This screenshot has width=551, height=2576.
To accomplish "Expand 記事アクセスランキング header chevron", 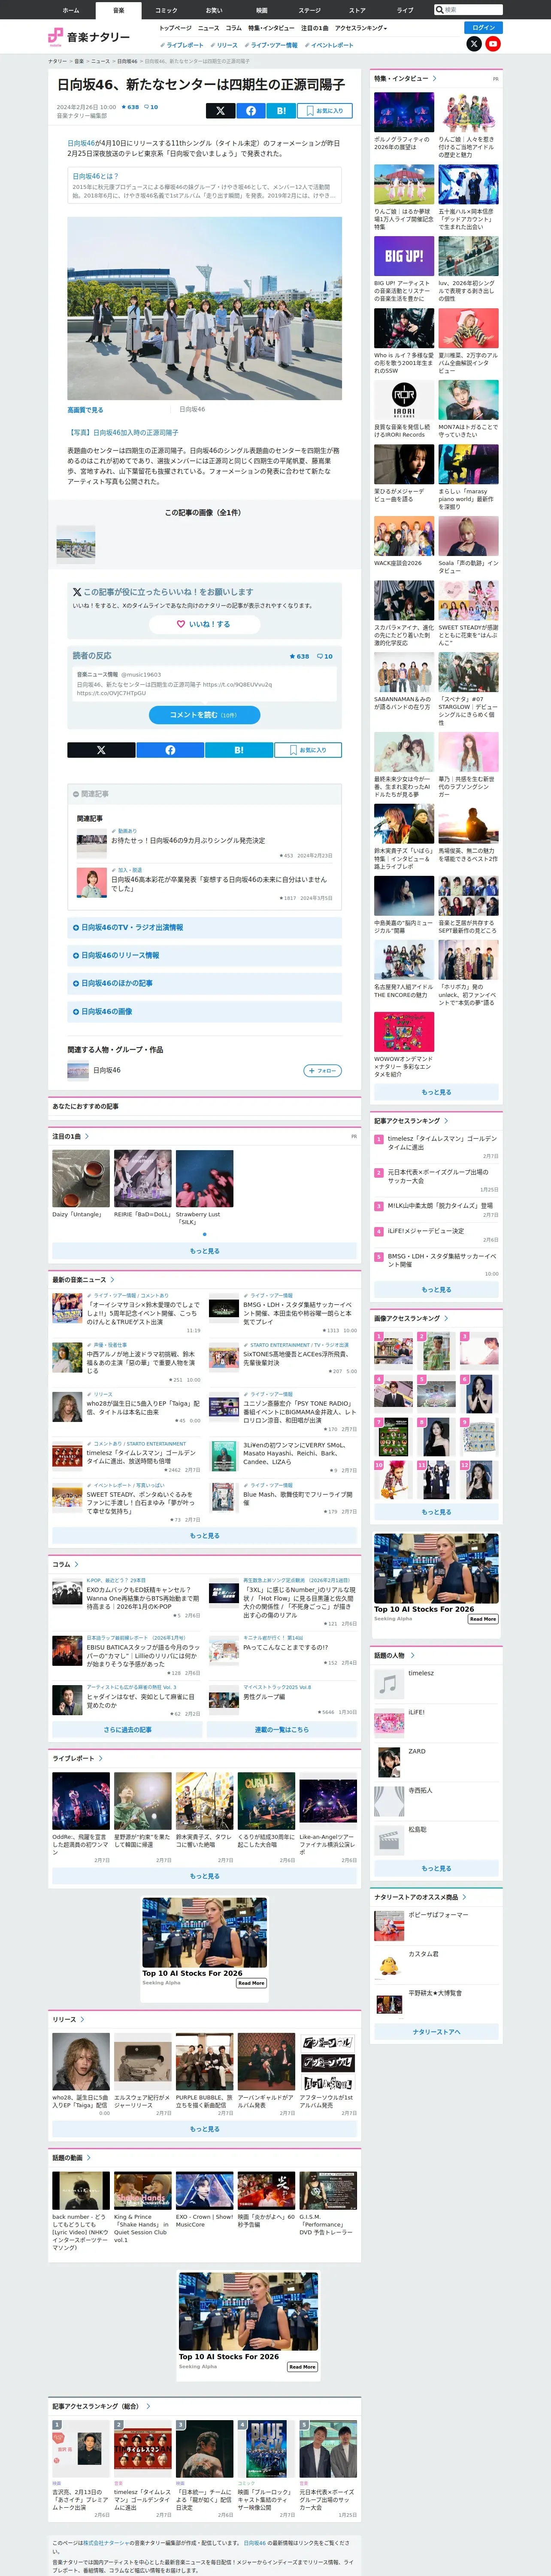I will click(446, 1121).
